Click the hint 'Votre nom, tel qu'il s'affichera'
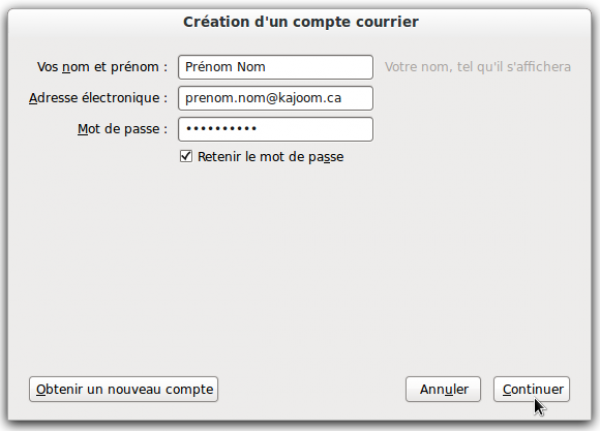600x431 pixels. tap(478, 67)
